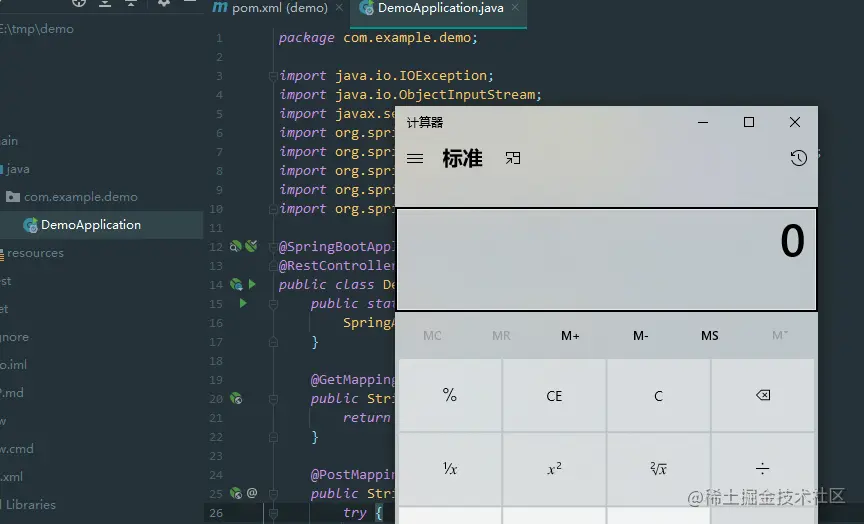Image resolution: width=864 pixels, height=524 pixels.
Task: Collapse the method fold marker on line 25
Action: [x=273, y=493]
